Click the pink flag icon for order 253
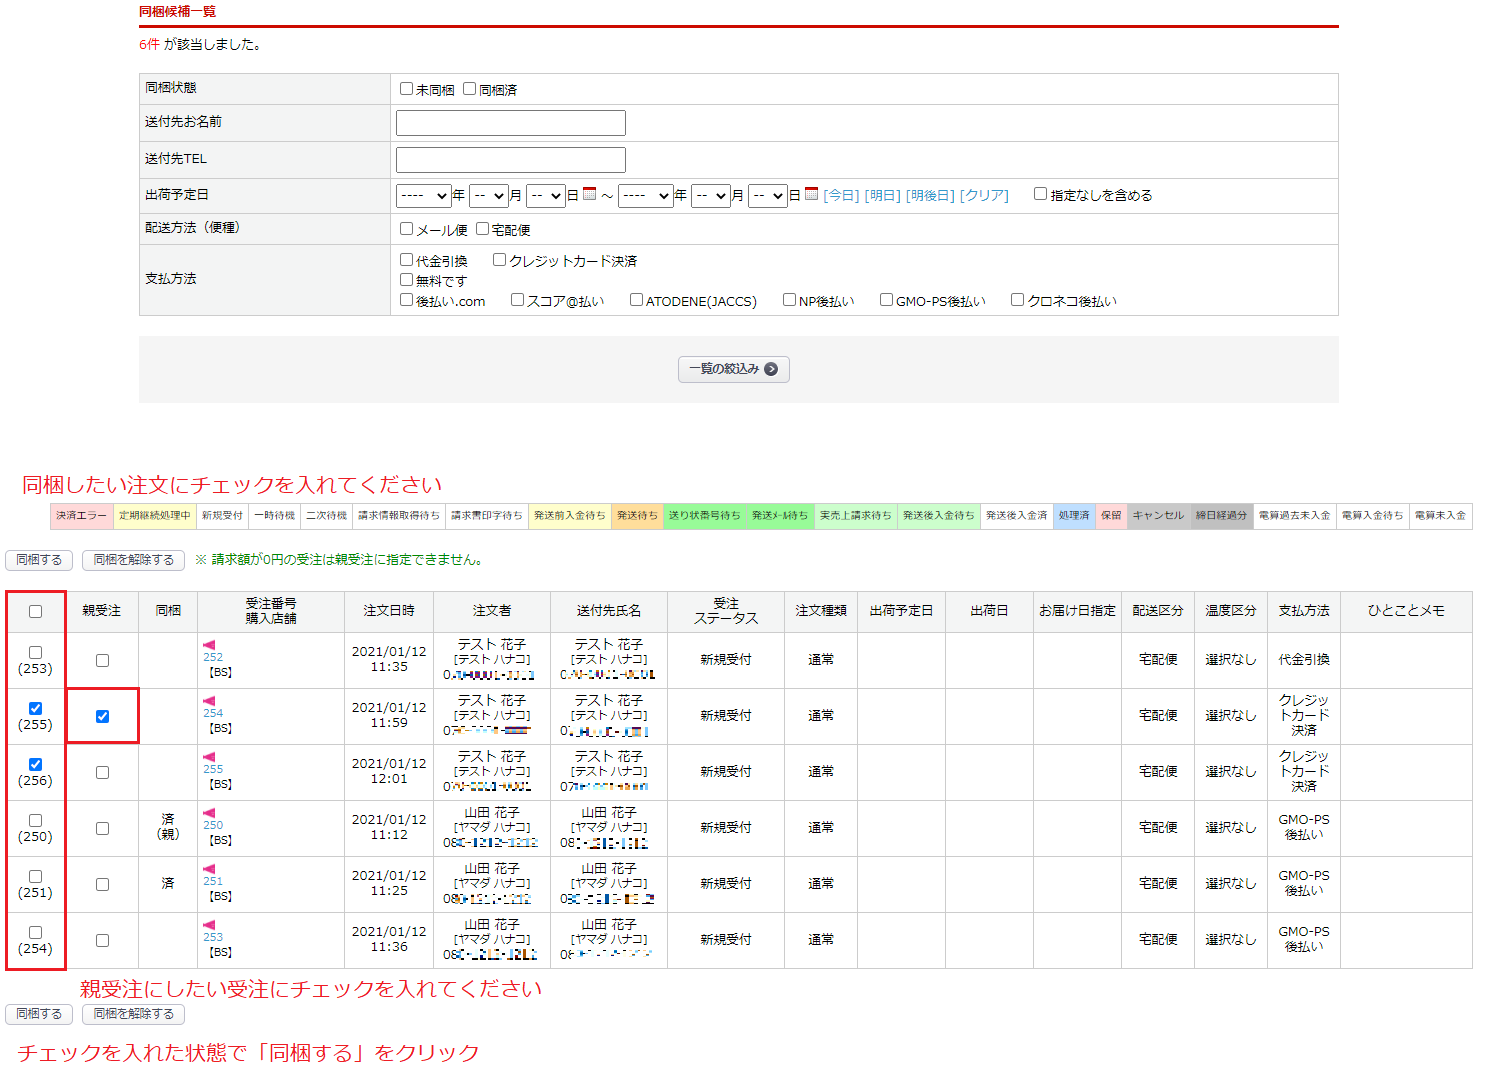Screen dimensions: 1485x1073 point(209,925)
